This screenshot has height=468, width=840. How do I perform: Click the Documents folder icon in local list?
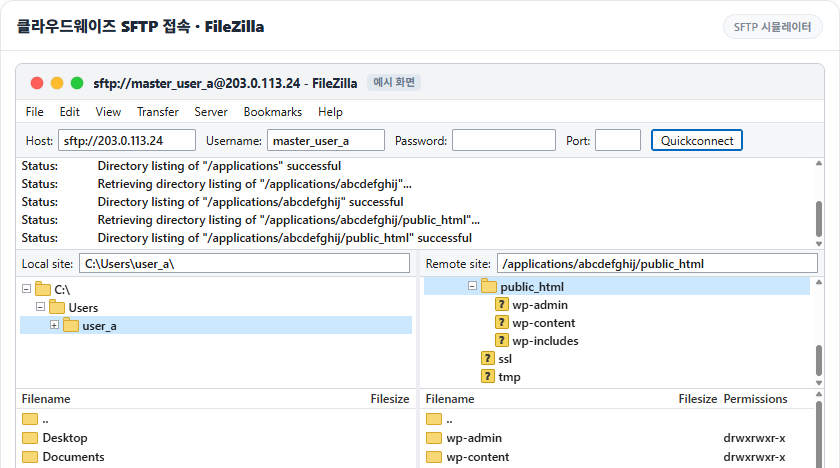click(x=30, y=457)
